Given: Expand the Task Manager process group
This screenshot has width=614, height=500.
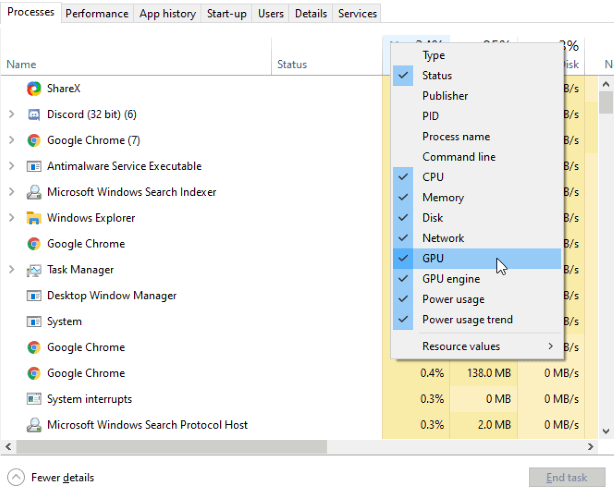Looking at the screenshot, I should 12,270.
